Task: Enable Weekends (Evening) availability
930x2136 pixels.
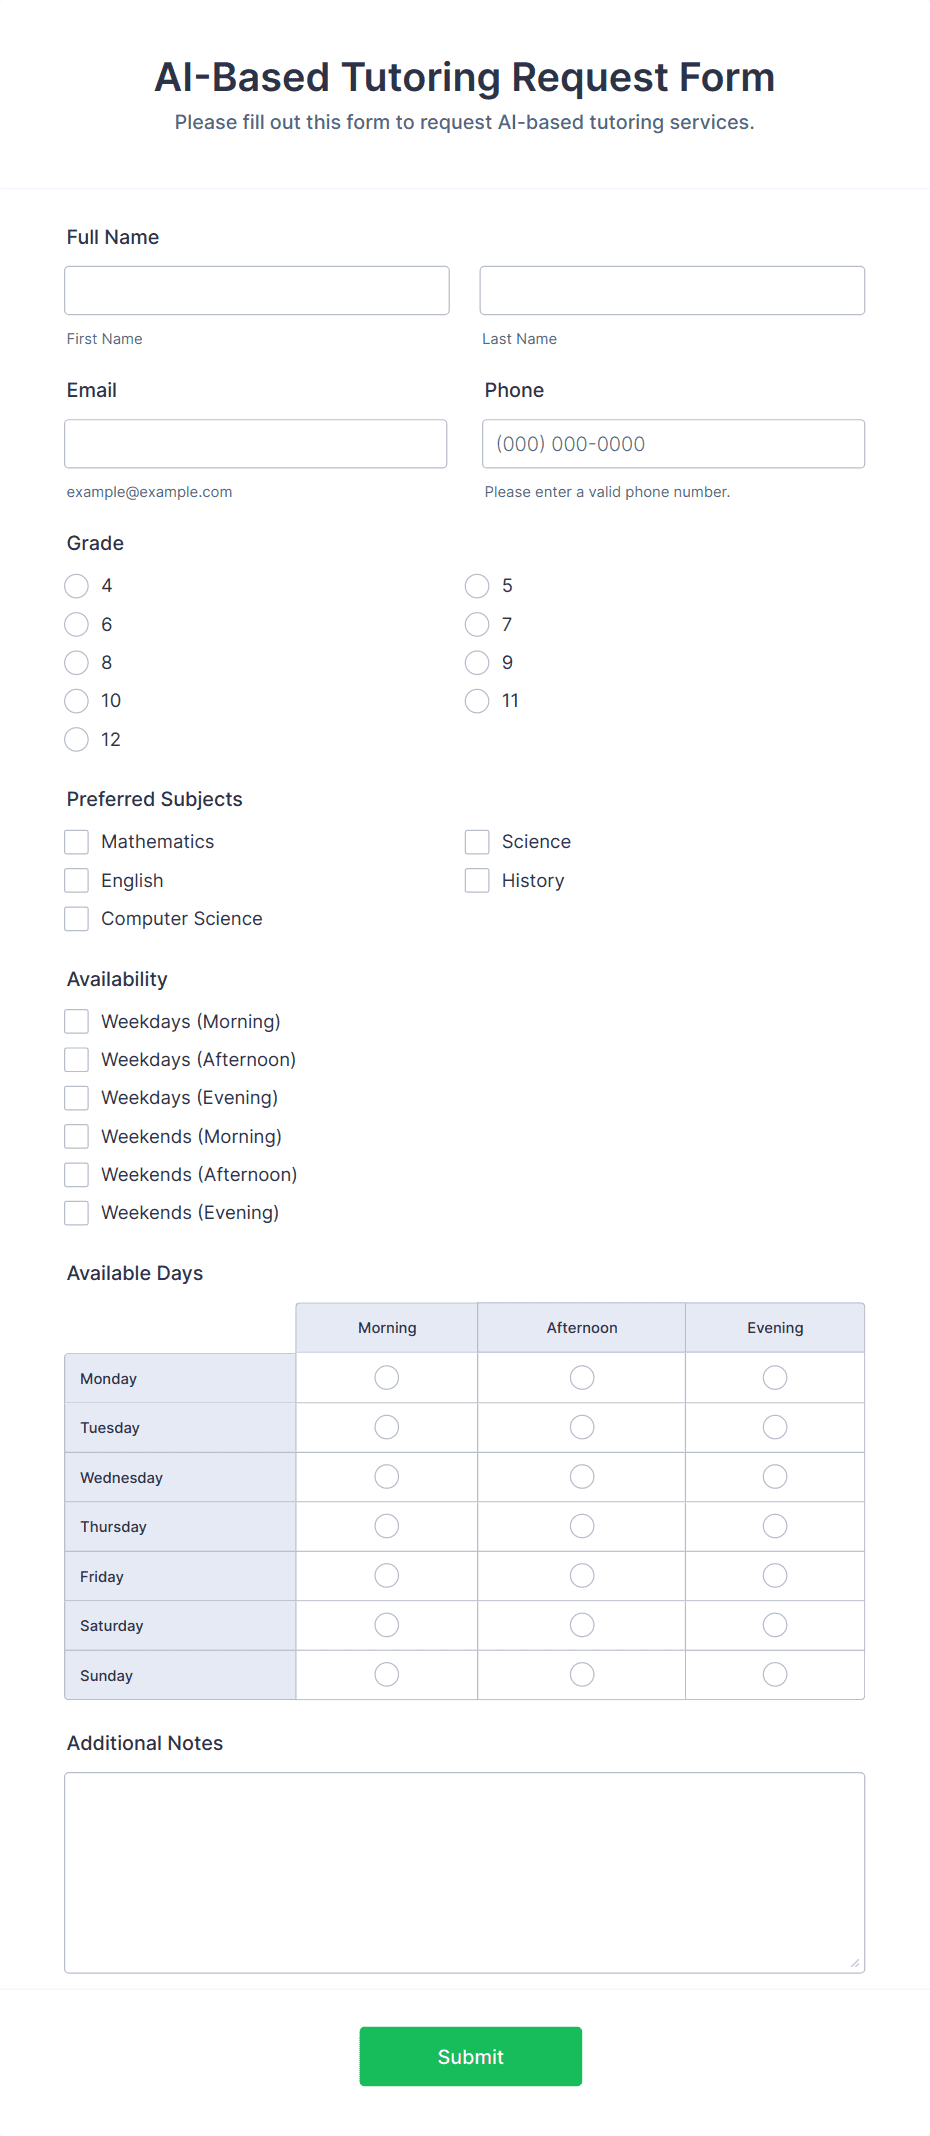Action: 76,1212
